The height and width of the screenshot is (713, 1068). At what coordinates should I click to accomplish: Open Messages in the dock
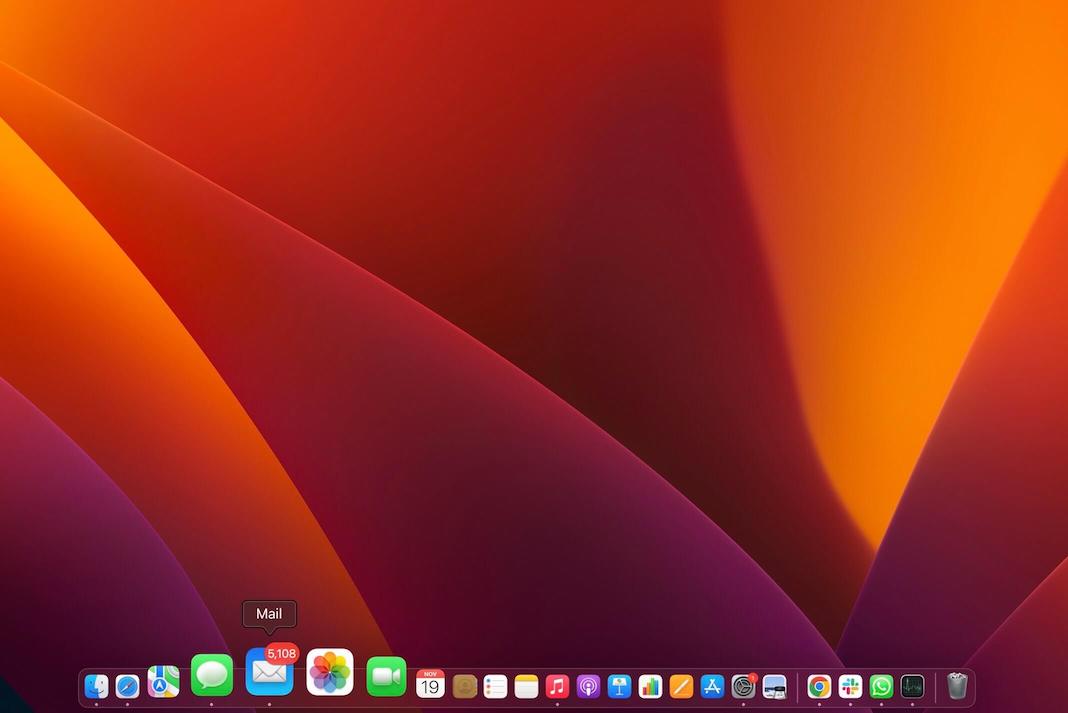point(212,676)
